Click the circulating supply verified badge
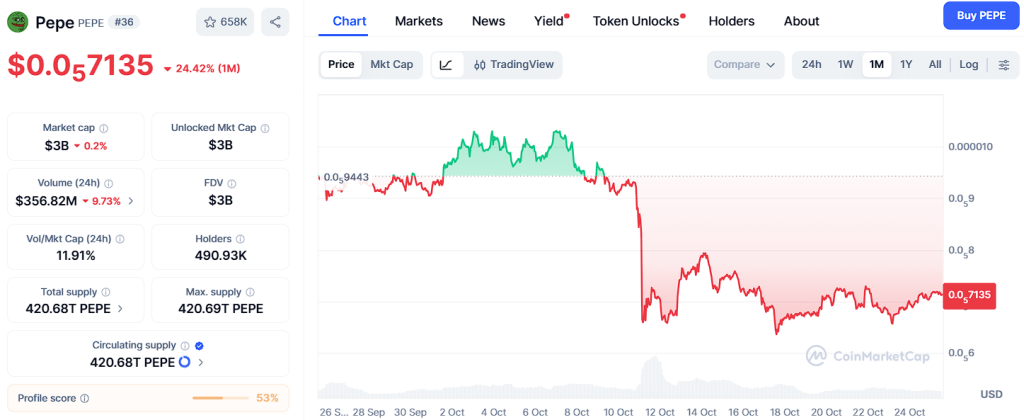This screenshot has width=1024, height=420. click(199, 346)
